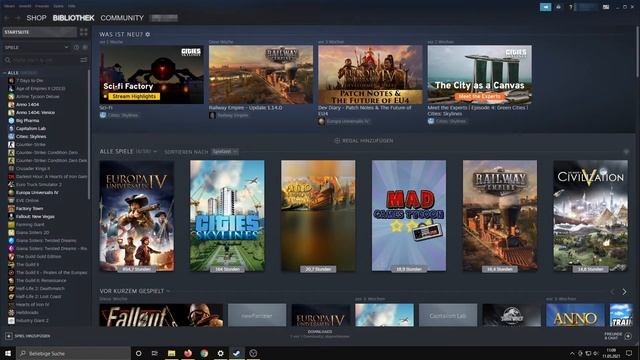640x360 pixels.
Task: Click the blue announcements icon in title bar
Action: [545, 7]
